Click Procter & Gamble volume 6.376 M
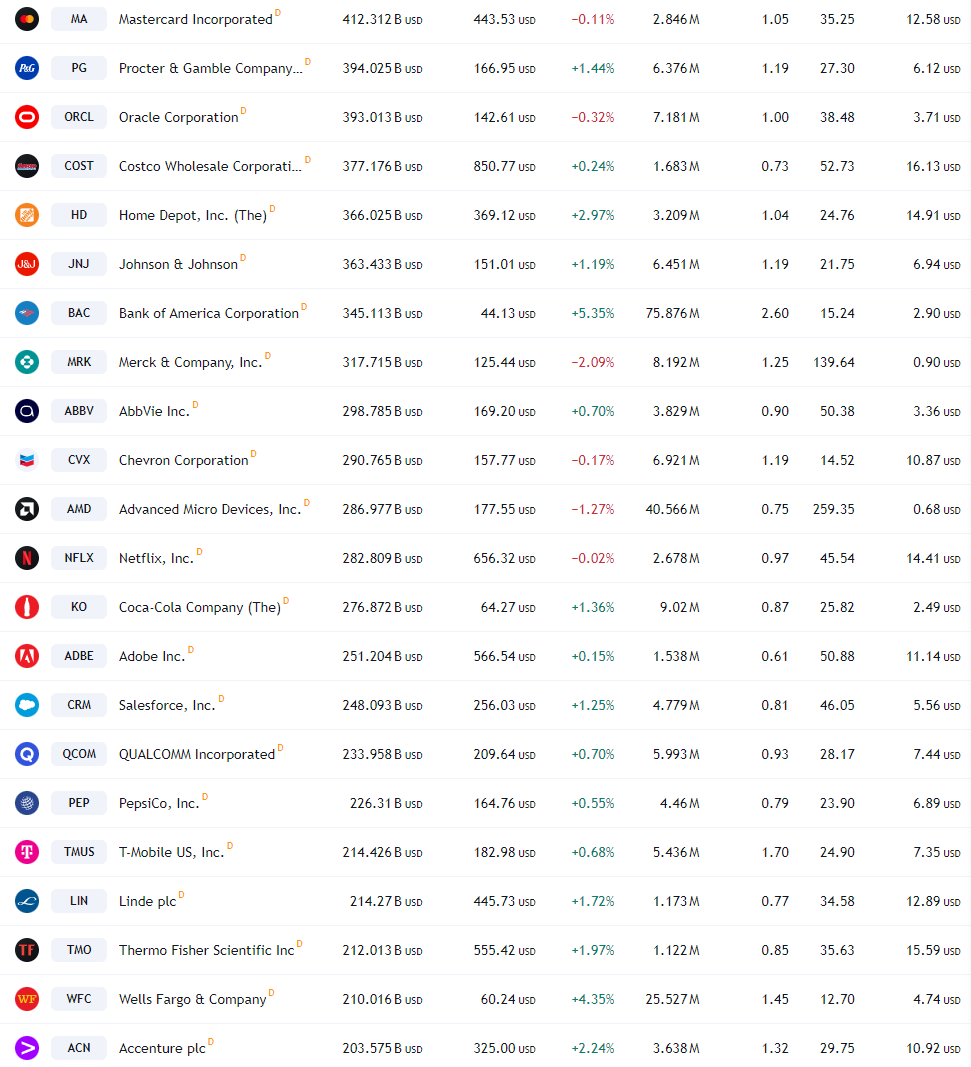Viewport: 971px width, 1067px height. (x=676, y=68)
